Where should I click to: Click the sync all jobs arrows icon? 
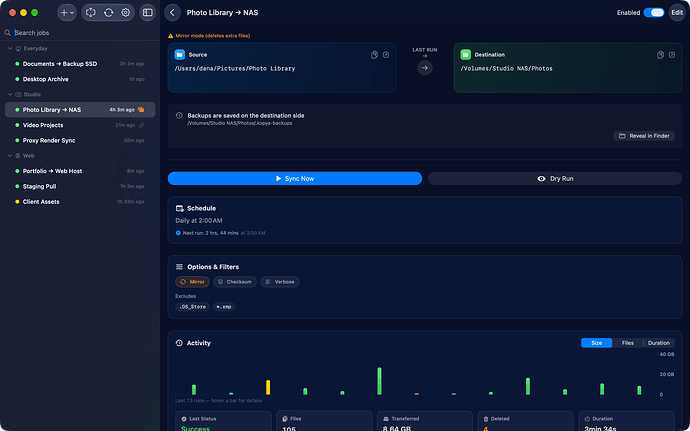(91, 13)
